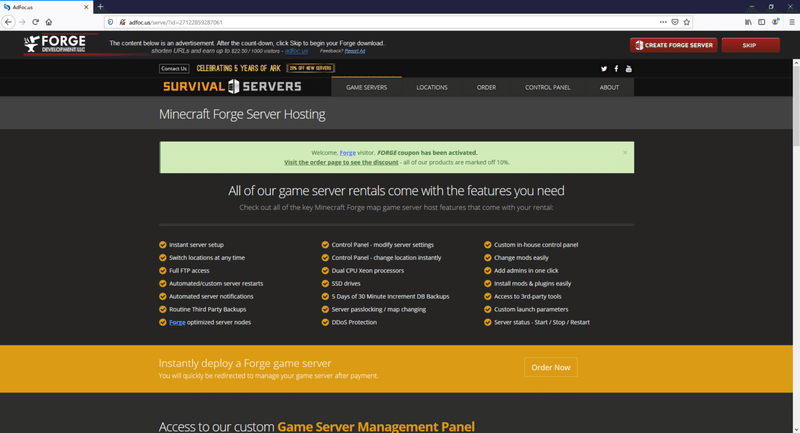Screen dimensions: 800x433
Task: Click the browser Back arrow
Action: [8, 22]
